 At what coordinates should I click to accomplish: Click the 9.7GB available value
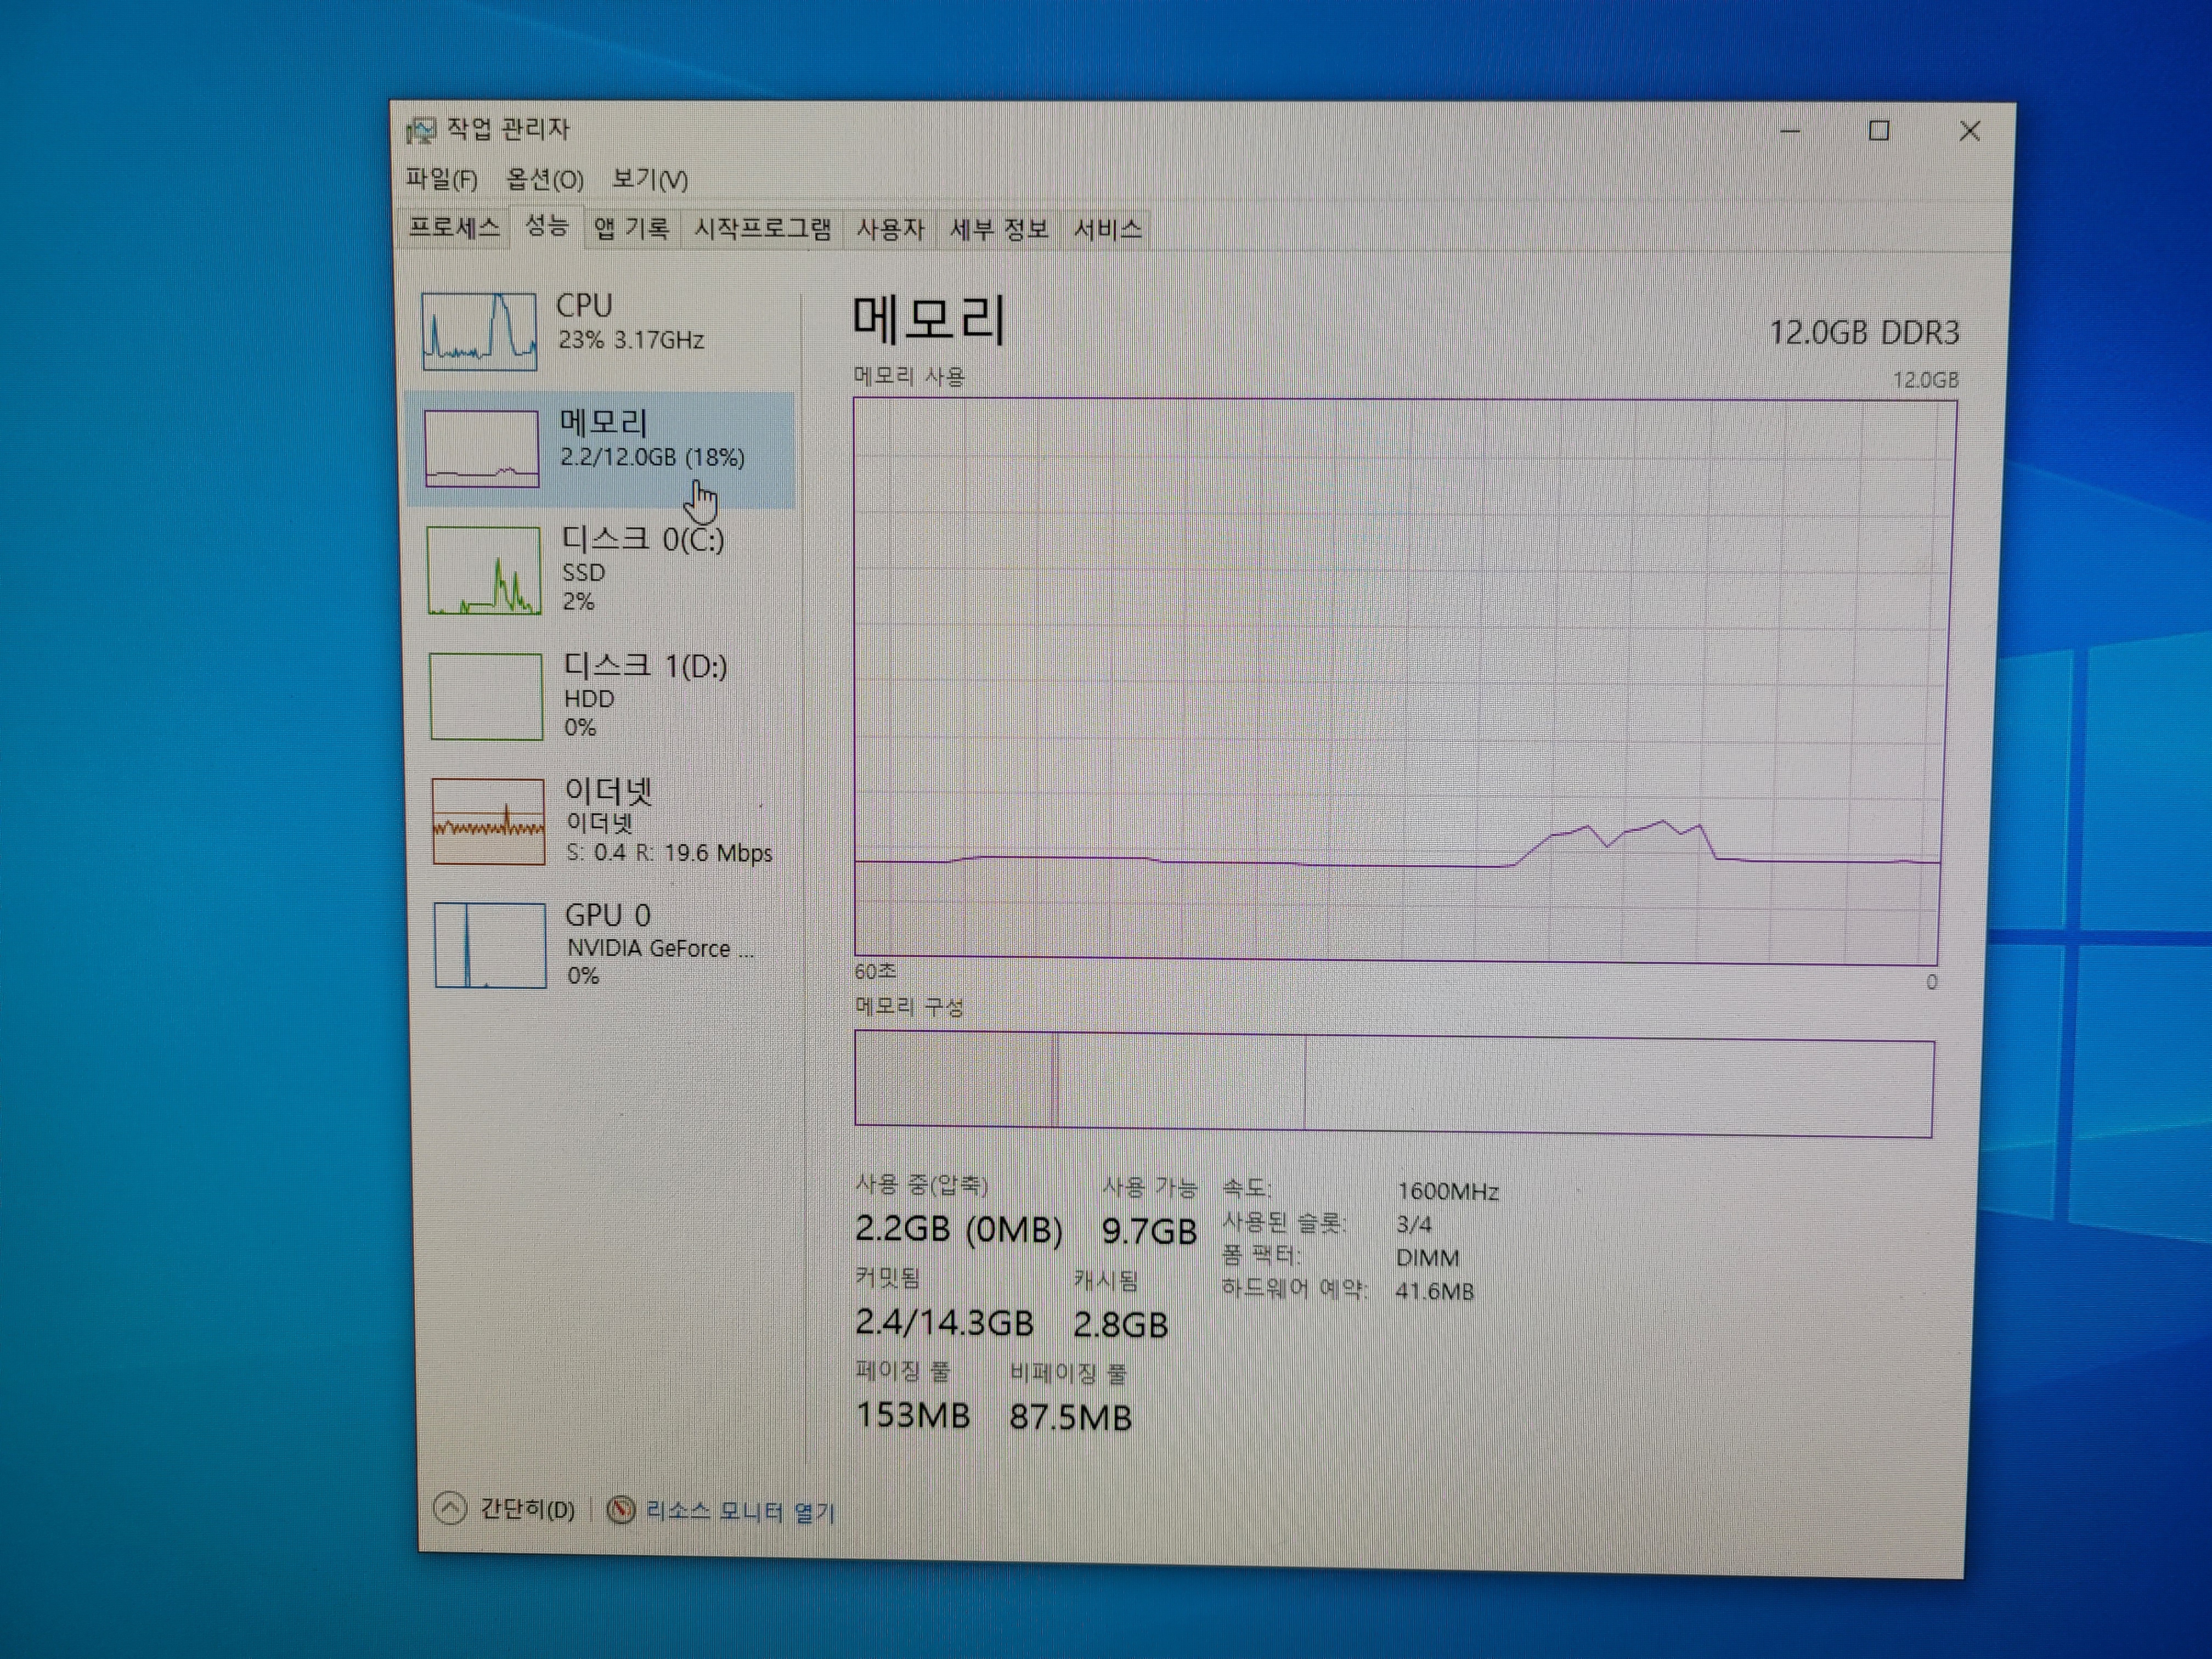click(1149, 1231)
